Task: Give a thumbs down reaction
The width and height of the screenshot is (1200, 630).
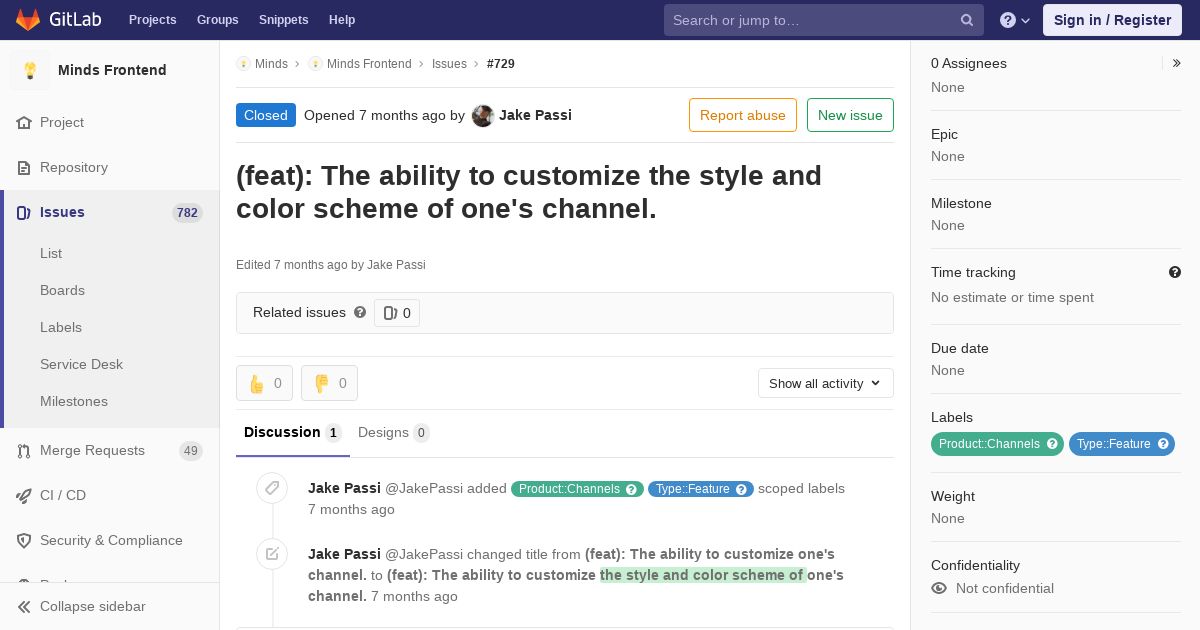Action: pyautogui.click(x=329, y=383)
